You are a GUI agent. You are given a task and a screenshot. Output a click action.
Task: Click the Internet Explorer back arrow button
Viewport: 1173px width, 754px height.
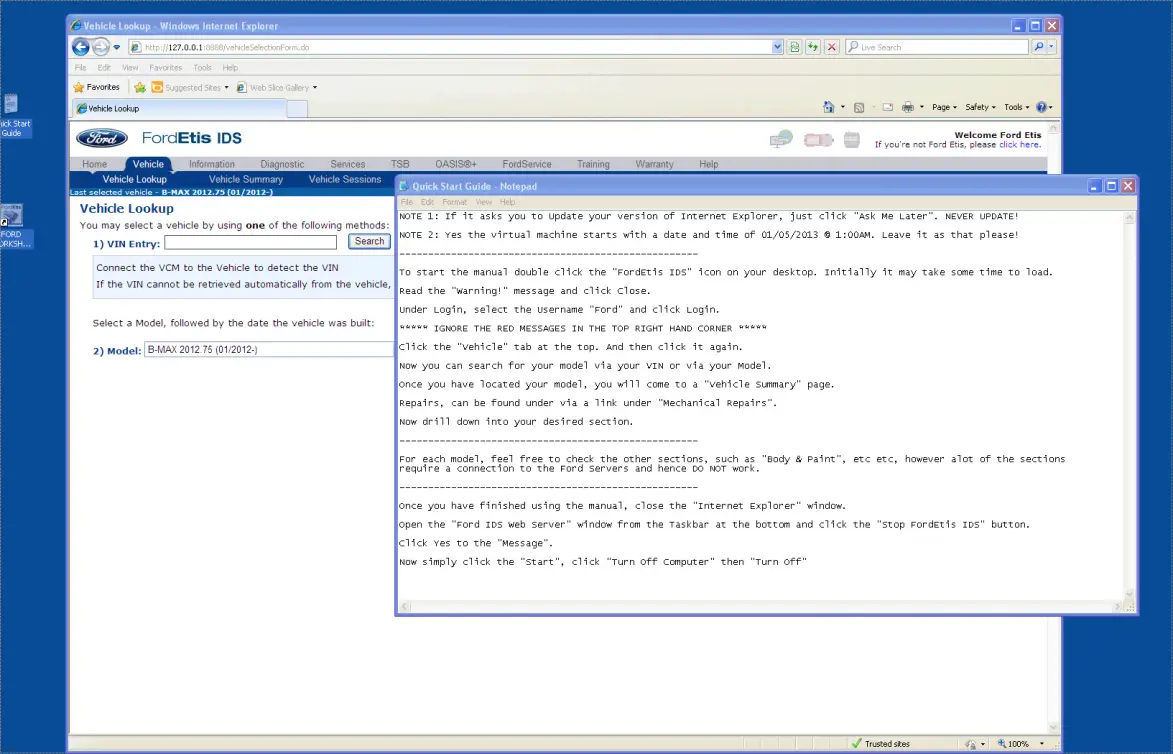81,46
